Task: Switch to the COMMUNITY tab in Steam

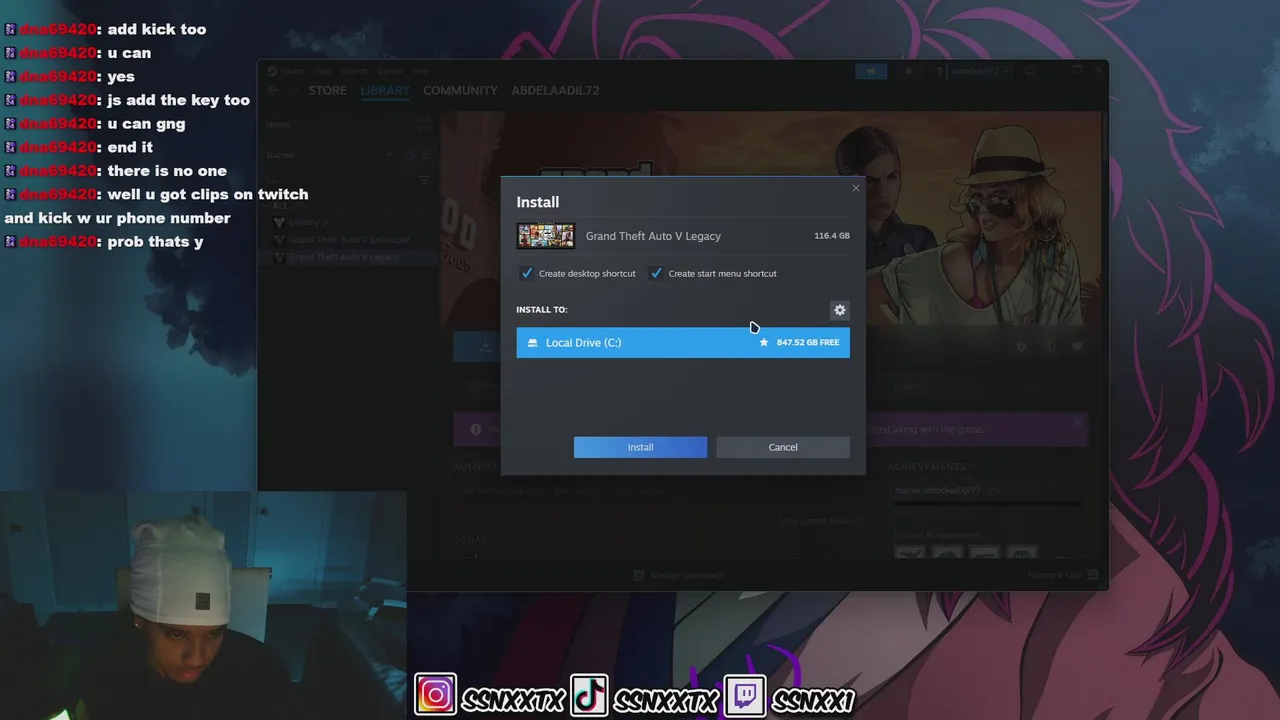Action: tap(460, 90)
